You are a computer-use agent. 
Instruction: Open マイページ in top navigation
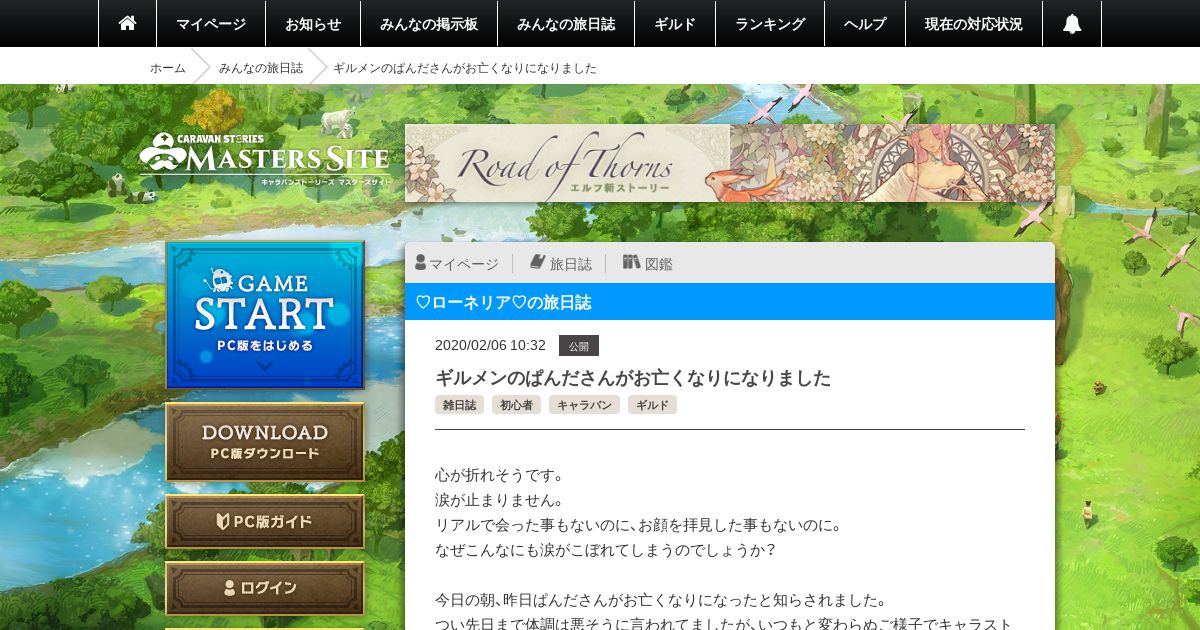tap(211, 23)
